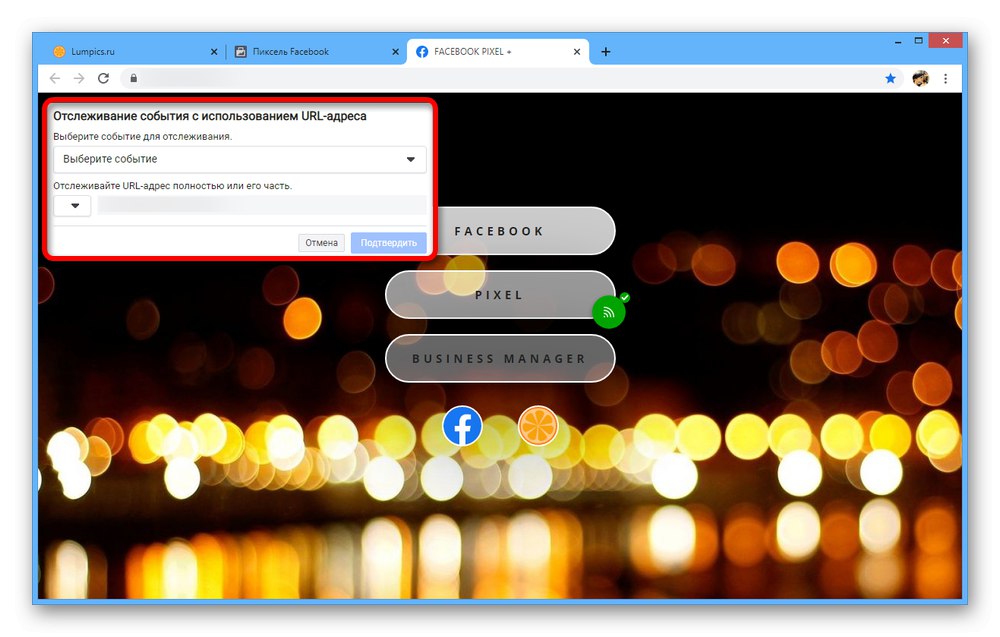Focus the tracked URL input field
1000x637 pixels.
pyautogui.click(x=261, y=205)
